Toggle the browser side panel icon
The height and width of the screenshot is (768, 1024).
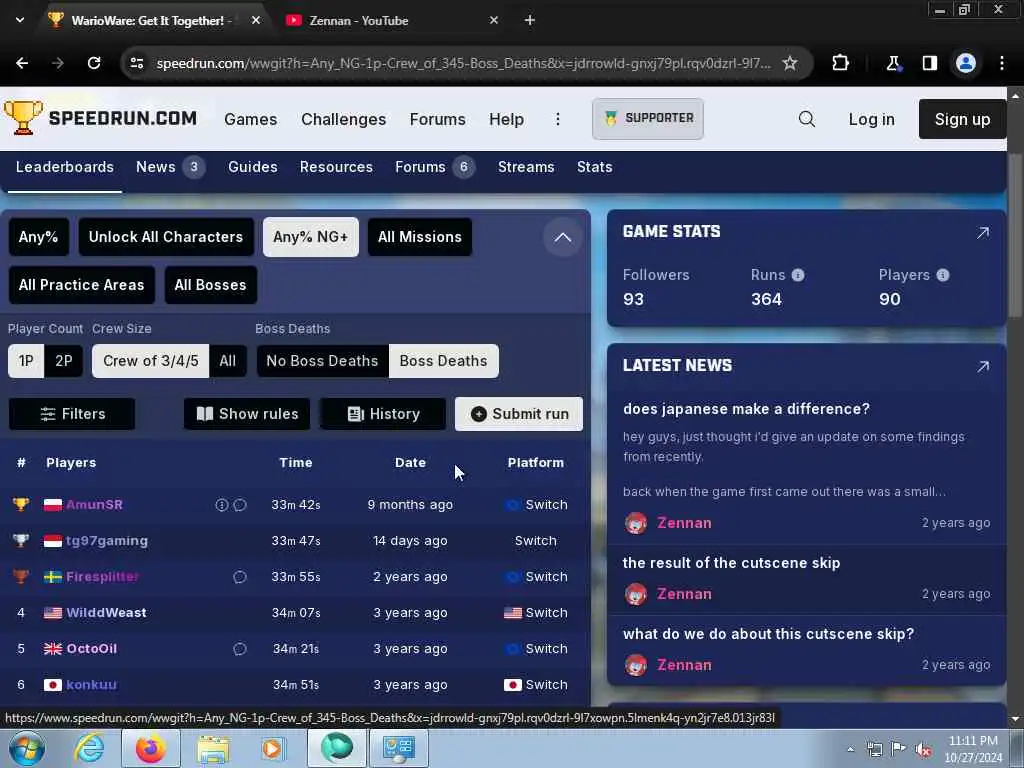pyautogui.click(x=929, y=63)
